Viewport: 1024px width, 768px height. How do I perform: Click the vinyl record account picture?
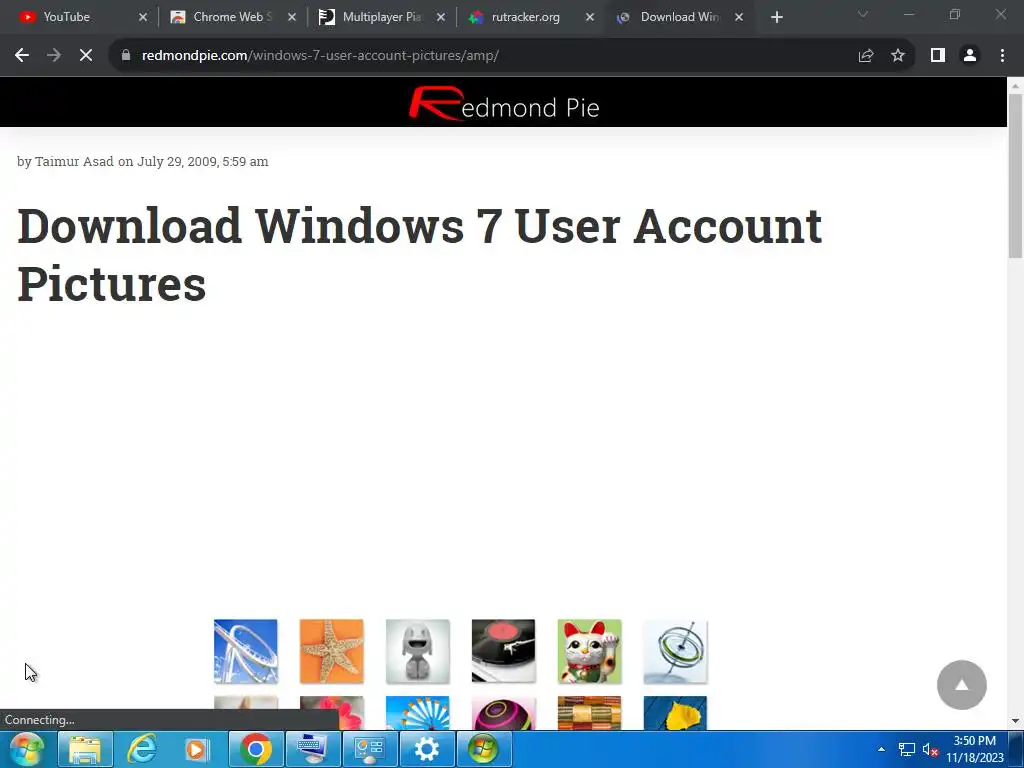pyautogui.click(x=504, y=651)
